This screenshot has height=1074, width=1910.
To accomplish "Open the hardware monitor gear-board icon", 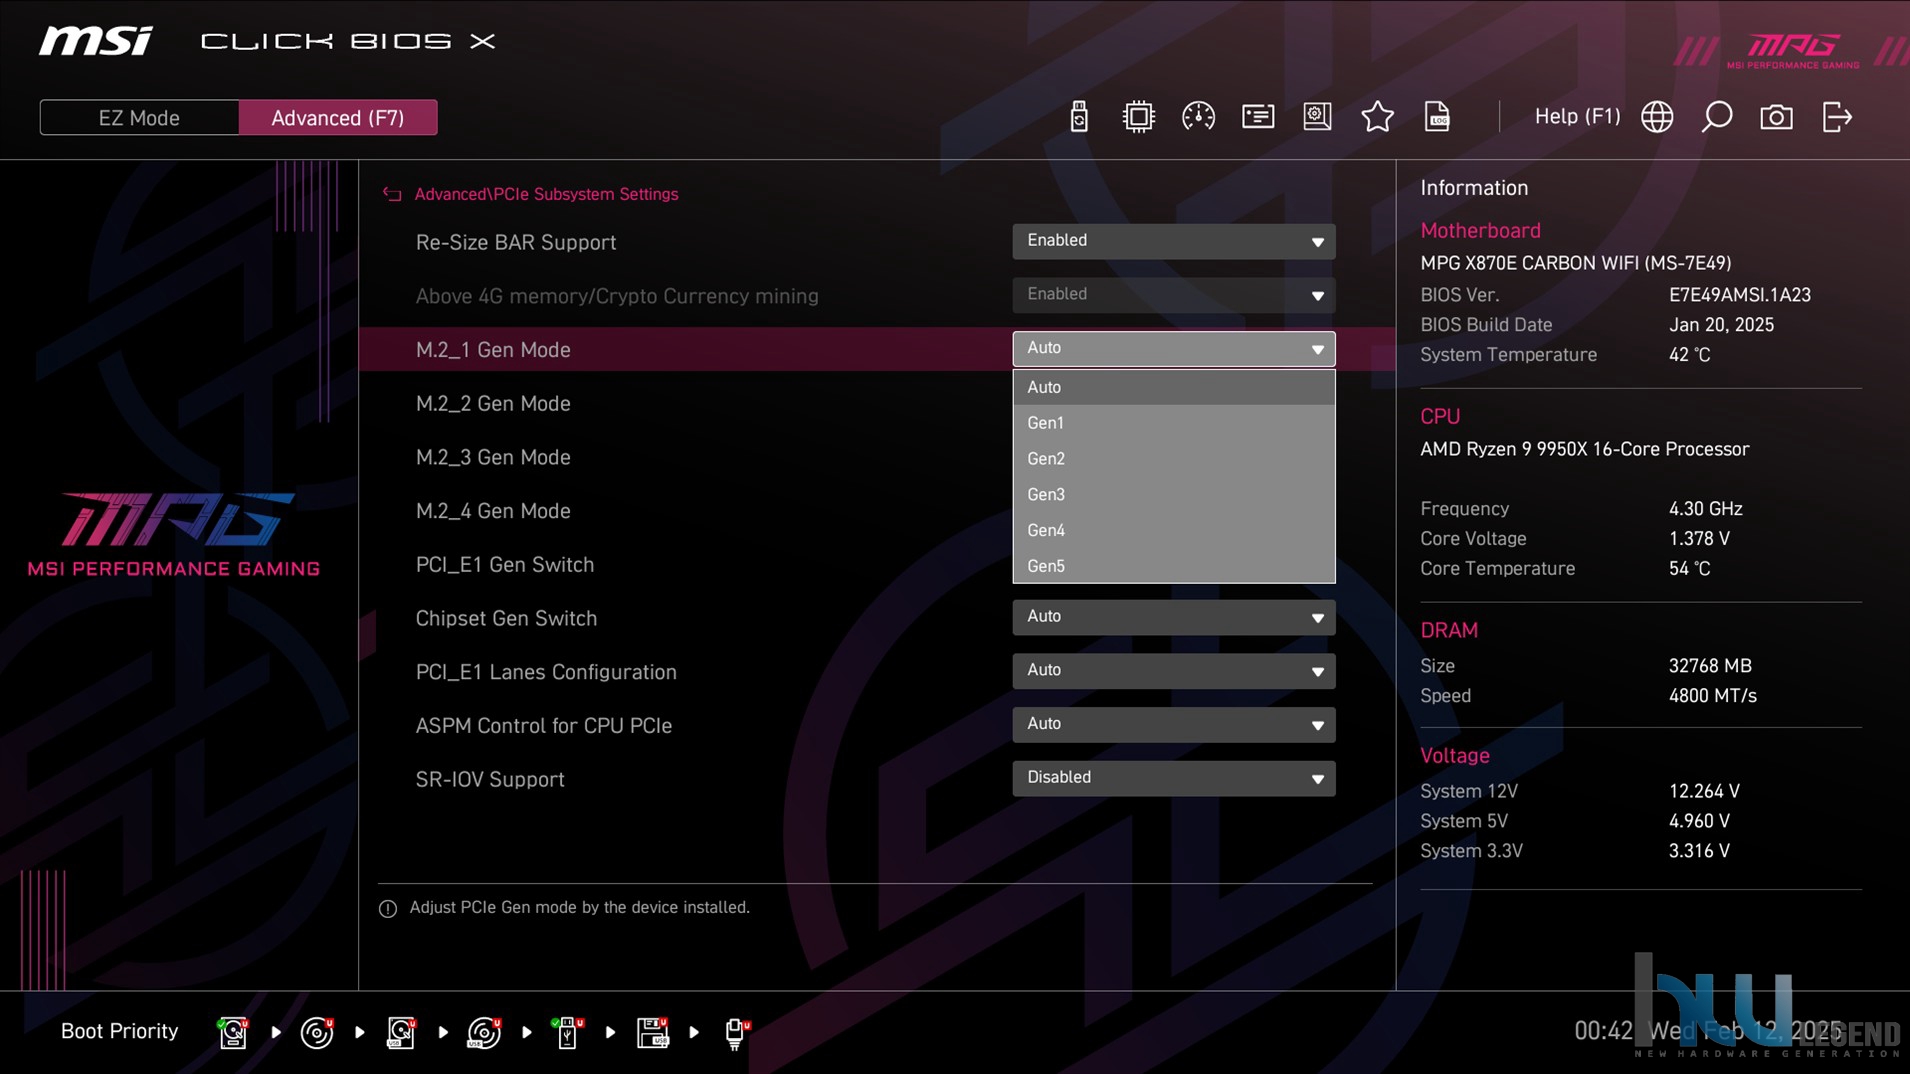I will pos(1317,117).
